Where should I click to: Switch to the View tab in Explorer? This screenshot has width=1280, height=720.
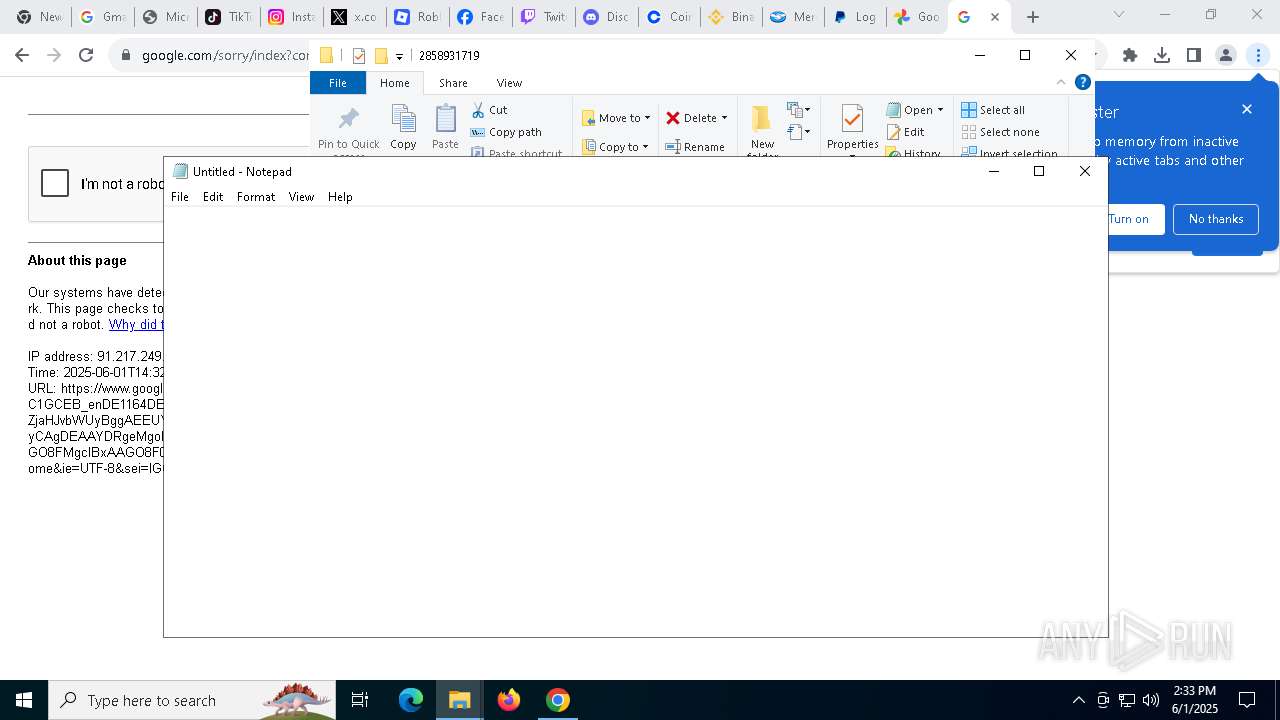coord(509,83)
